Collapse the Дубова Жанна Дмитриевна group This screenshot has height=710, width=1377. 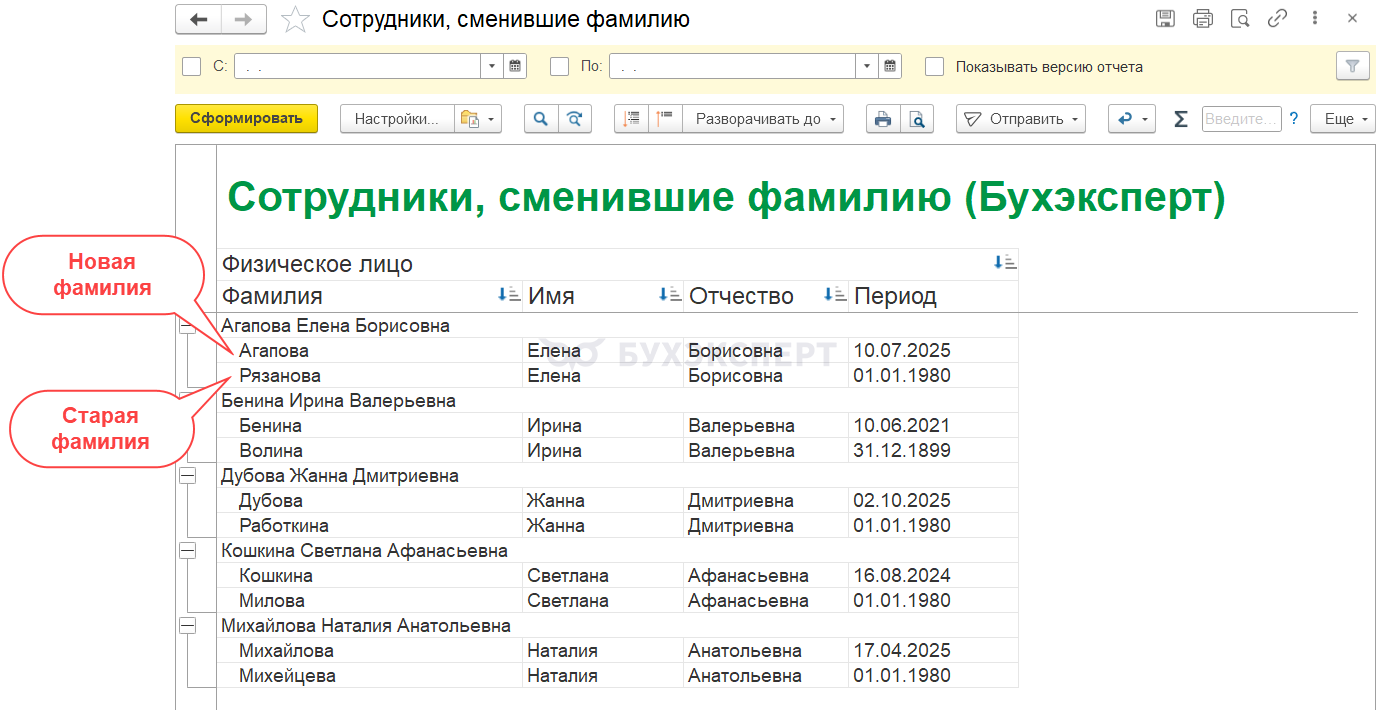click(187, 476)
